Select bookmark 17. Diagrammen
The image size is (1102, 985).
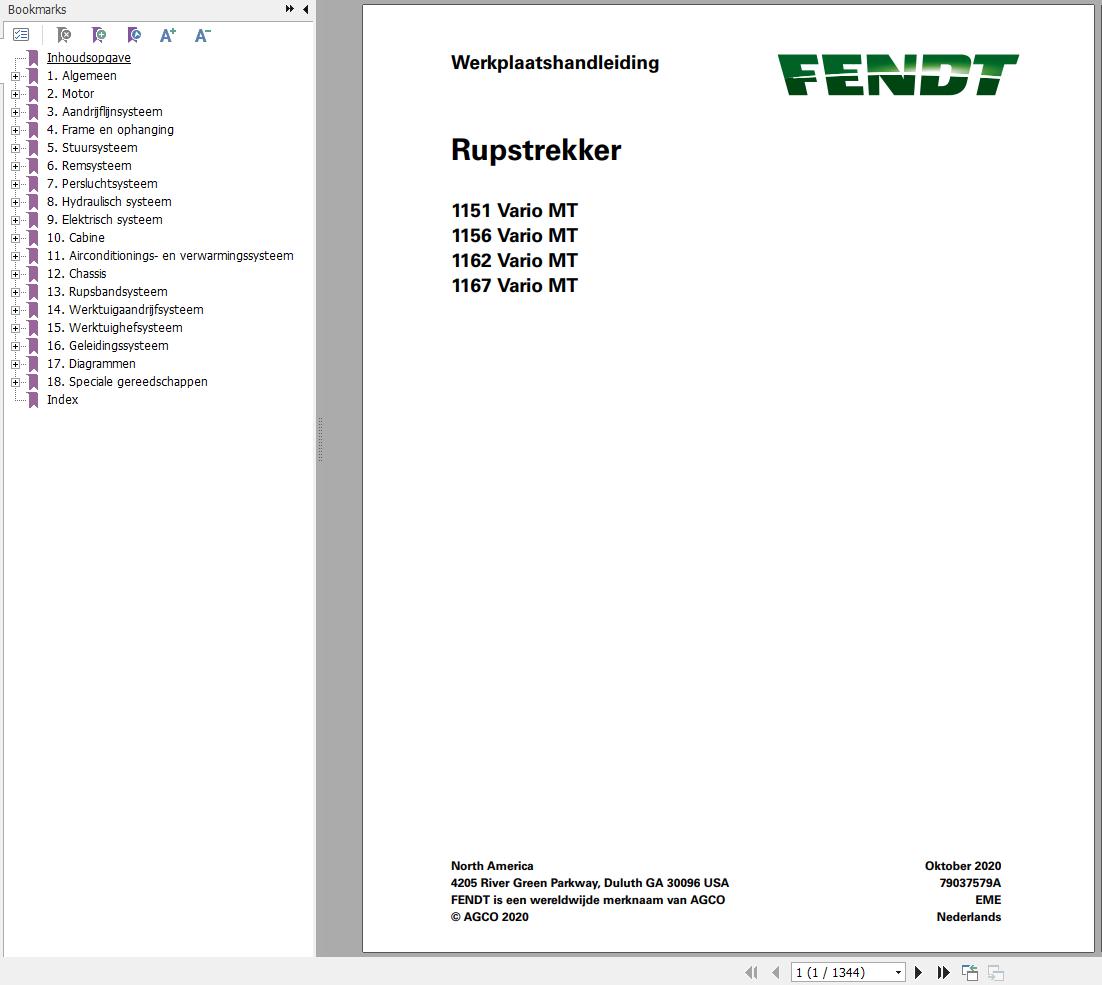91,363
